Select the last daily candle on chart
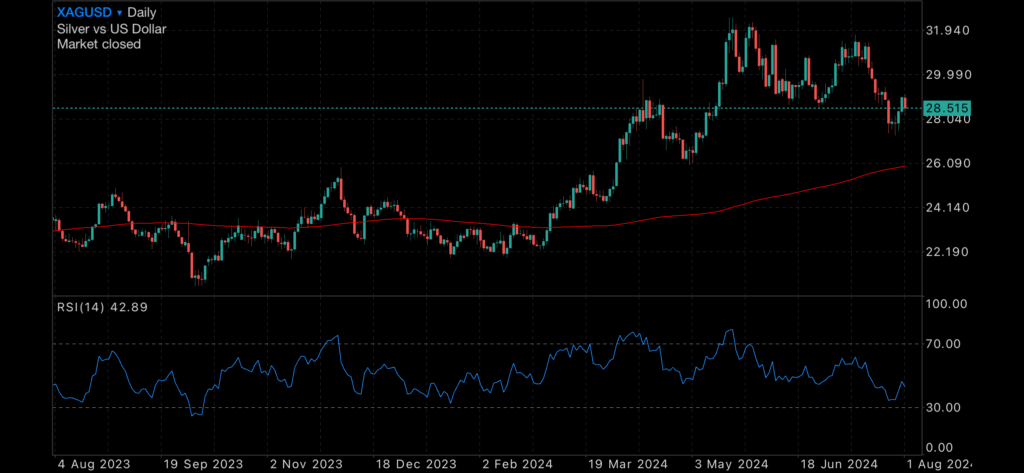 tap(904, 103)
